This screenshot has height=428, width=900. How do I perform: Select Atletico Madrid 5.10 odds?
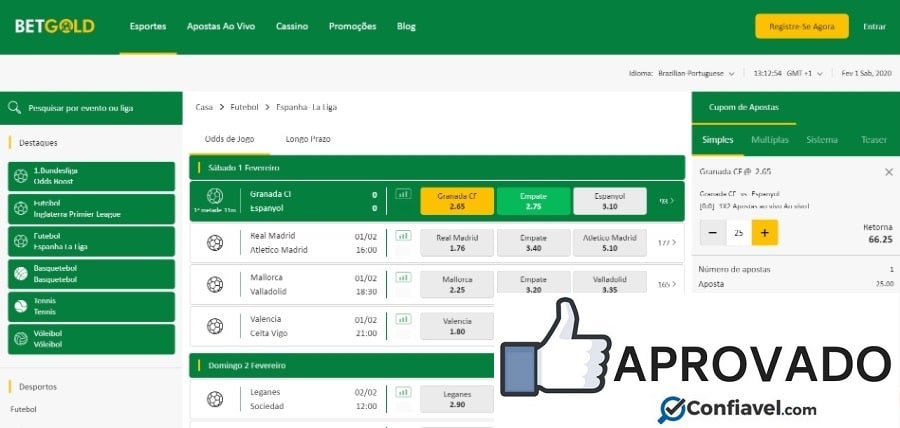610,243
